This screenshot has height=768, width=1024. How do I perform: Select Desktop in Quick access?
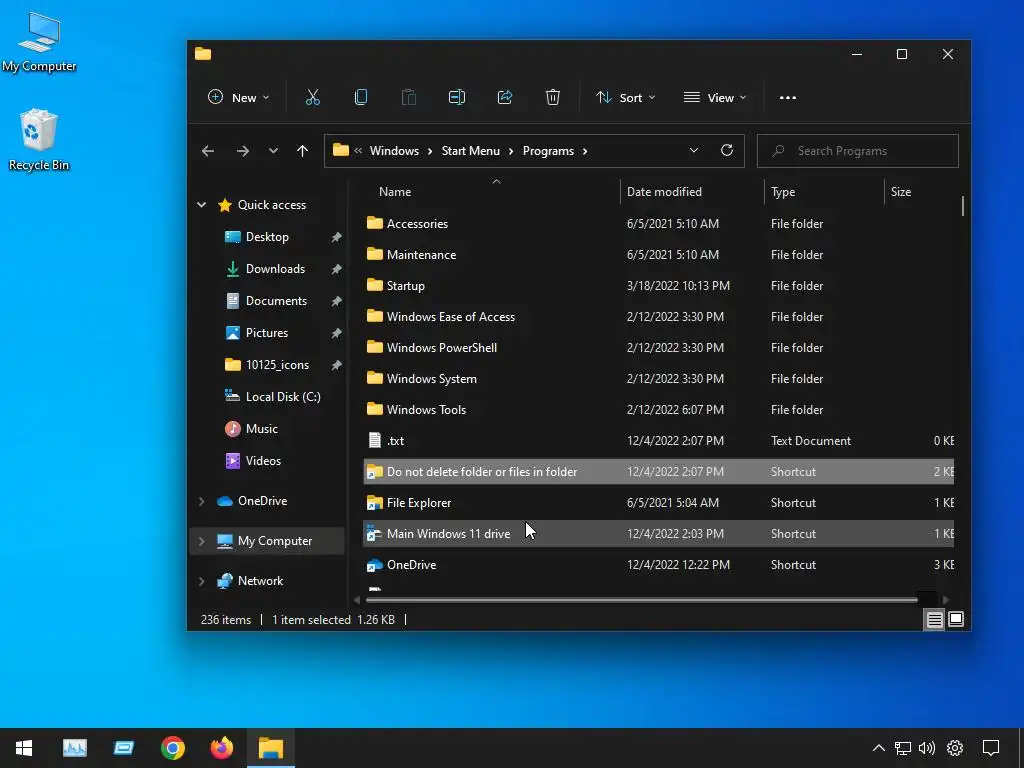[268, 237]
